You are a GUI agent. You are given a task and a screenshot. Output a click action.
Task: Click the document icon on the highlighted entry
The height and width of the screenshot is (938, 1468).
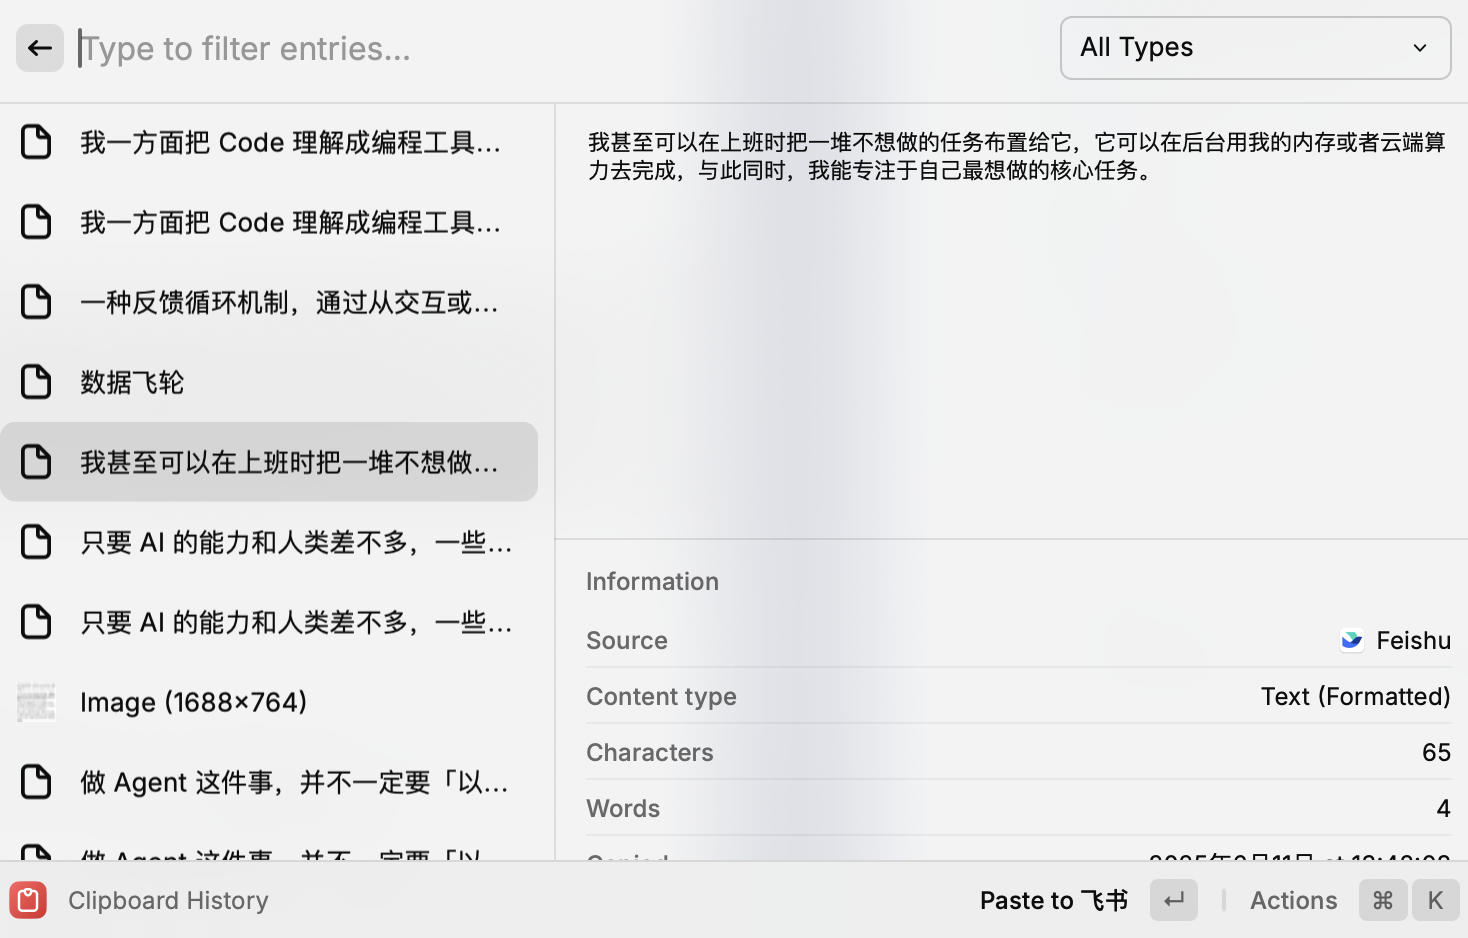37,461
